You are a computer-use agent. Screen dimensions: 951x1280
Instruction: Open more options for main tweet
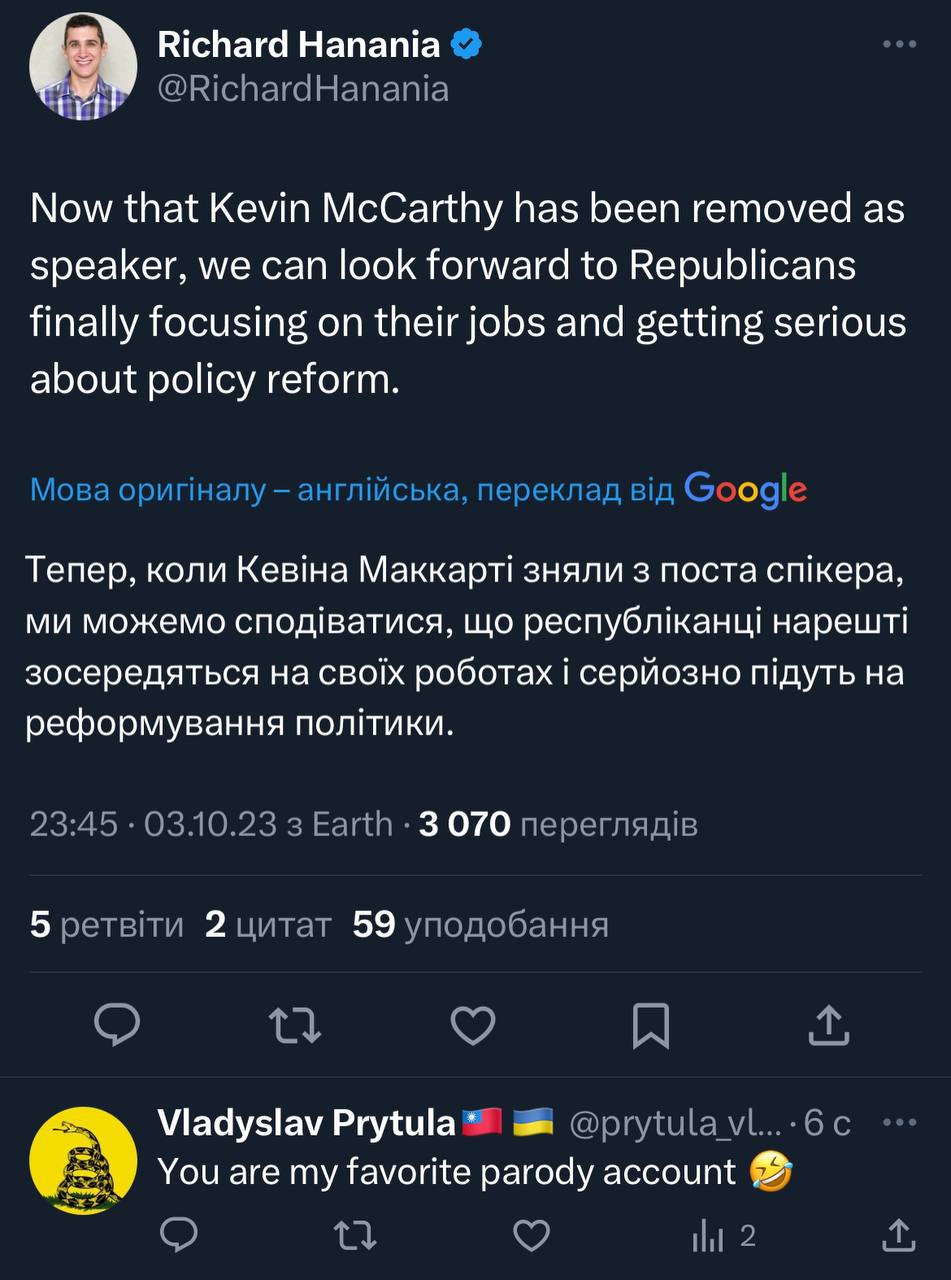point(899,45)
